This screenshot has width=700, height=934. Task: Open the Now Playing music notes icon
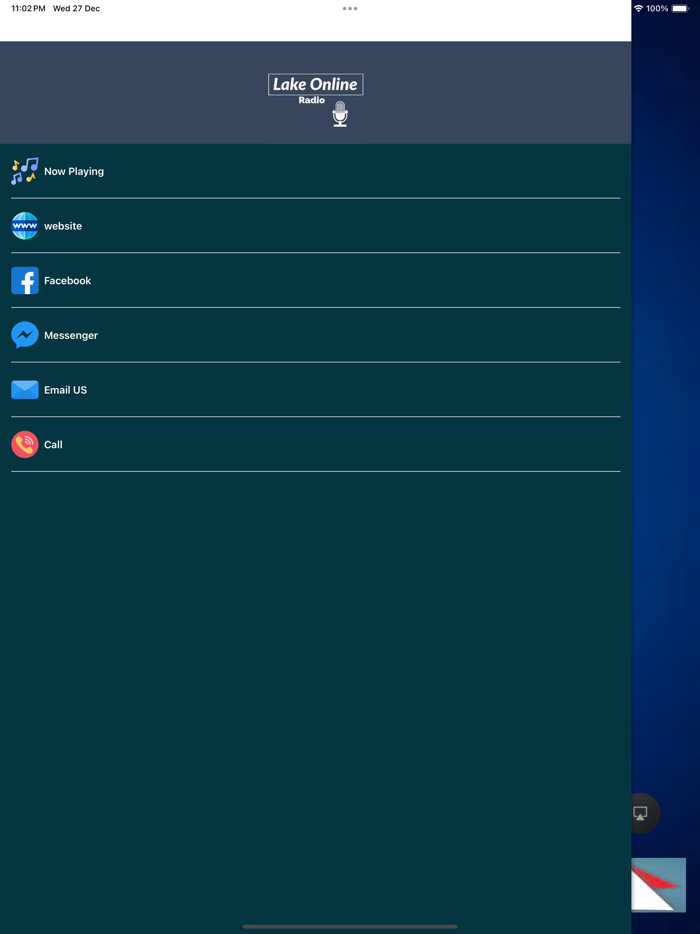(x=24, y=171)
